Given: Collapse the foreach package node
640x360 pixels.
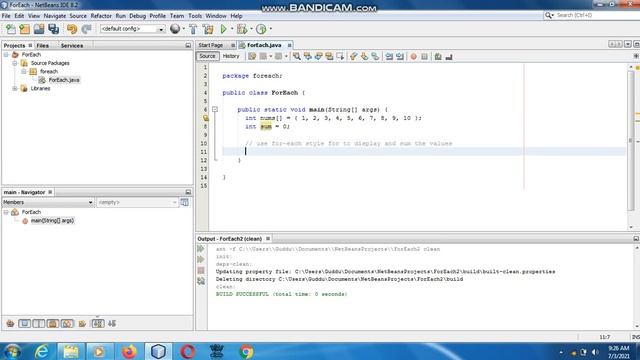Looking at the screenshot, I should point(24,71).
